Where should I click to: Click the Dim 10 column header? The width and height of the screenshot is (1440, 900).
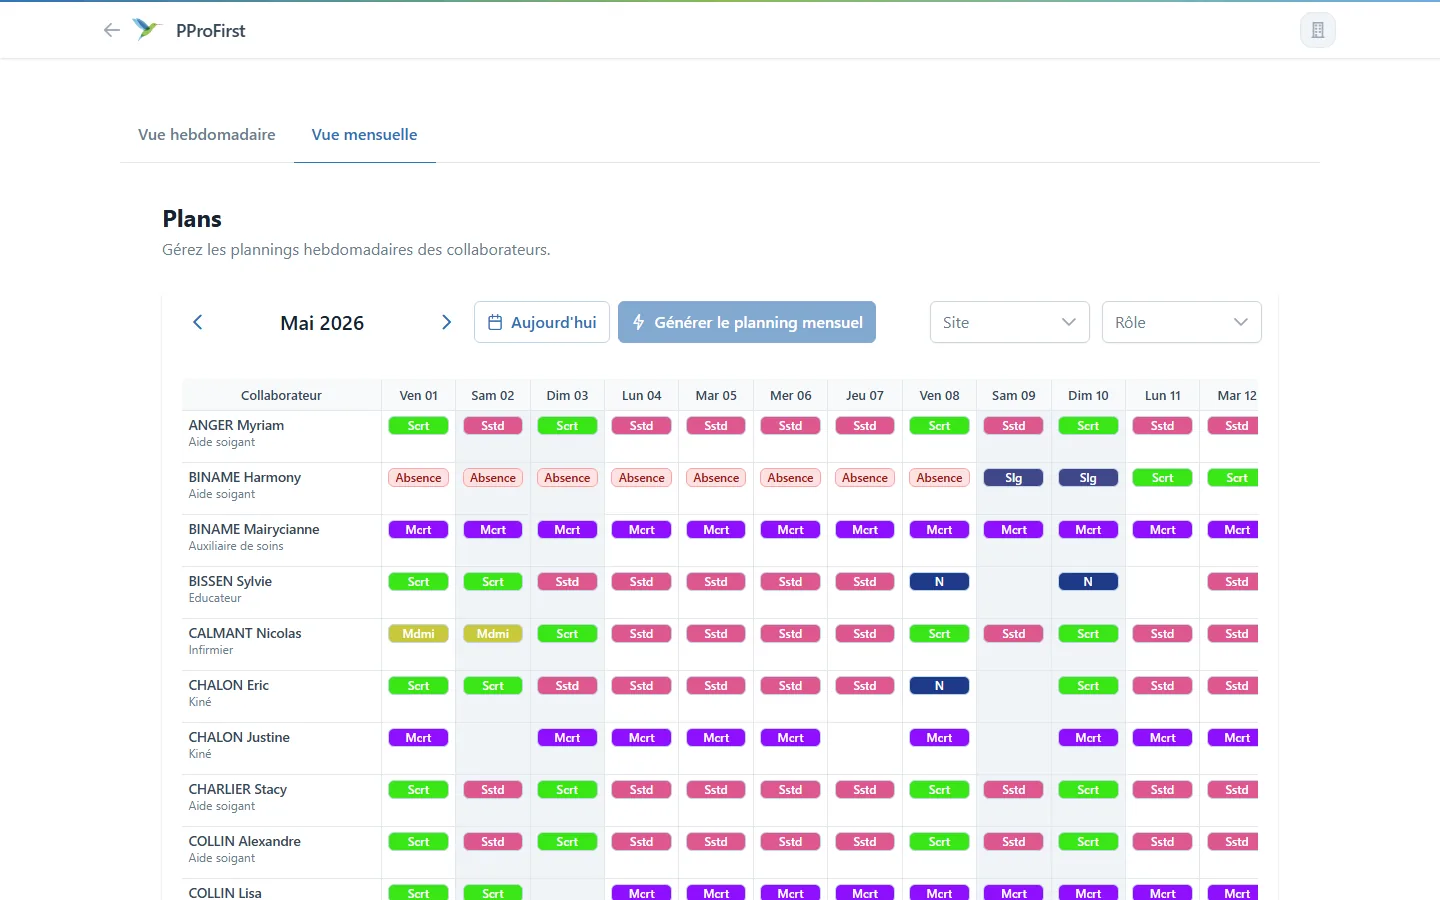(1088, 396)
